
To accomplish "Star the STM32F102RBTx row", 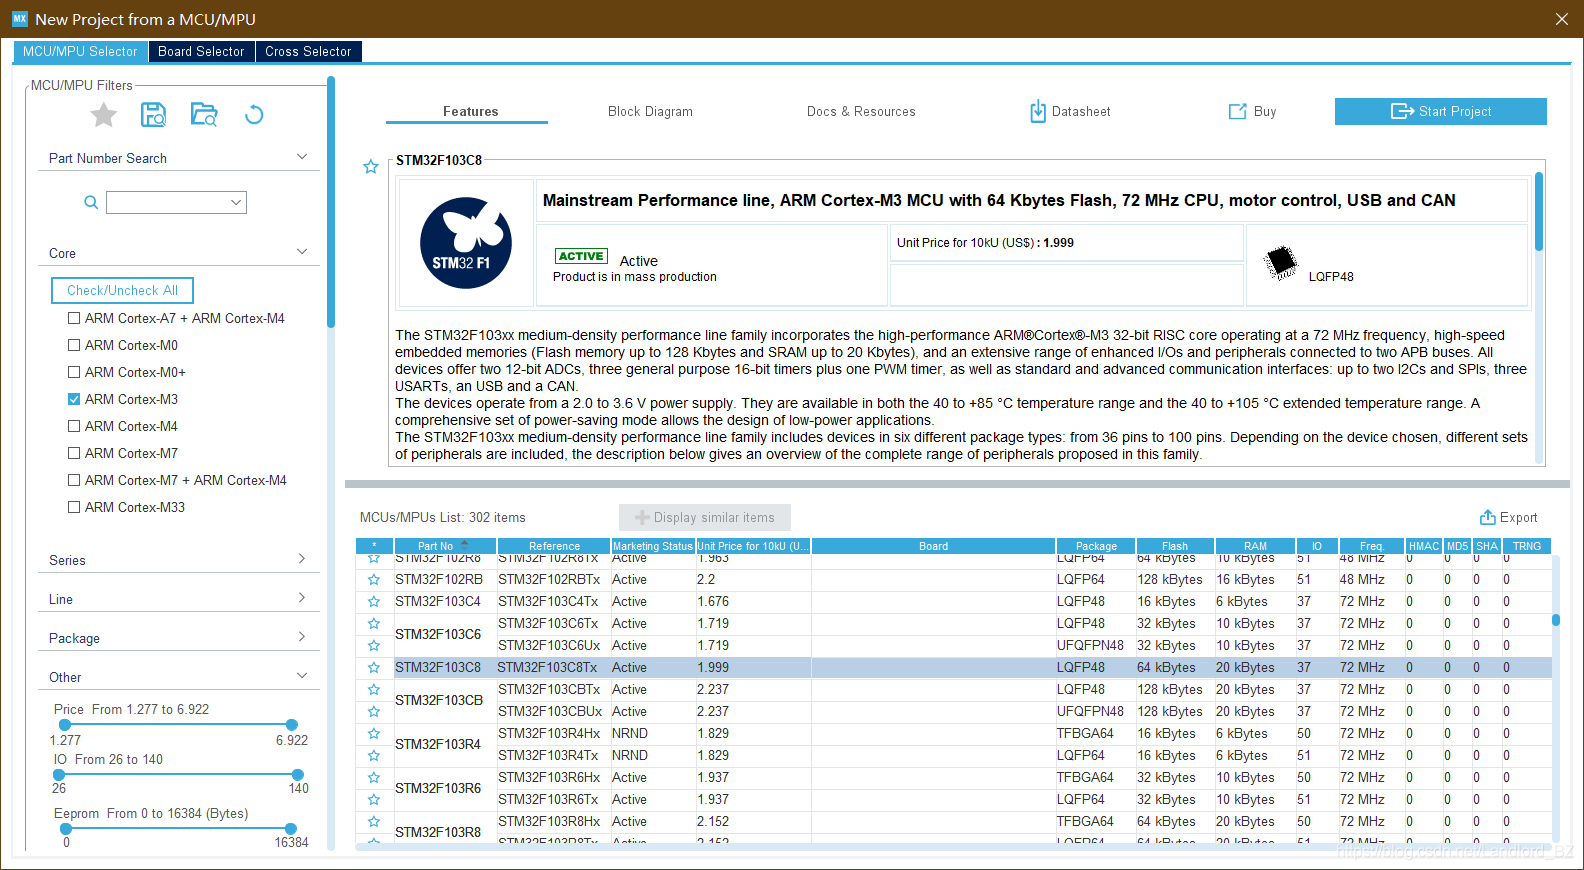I will click(x=374, y=580).
